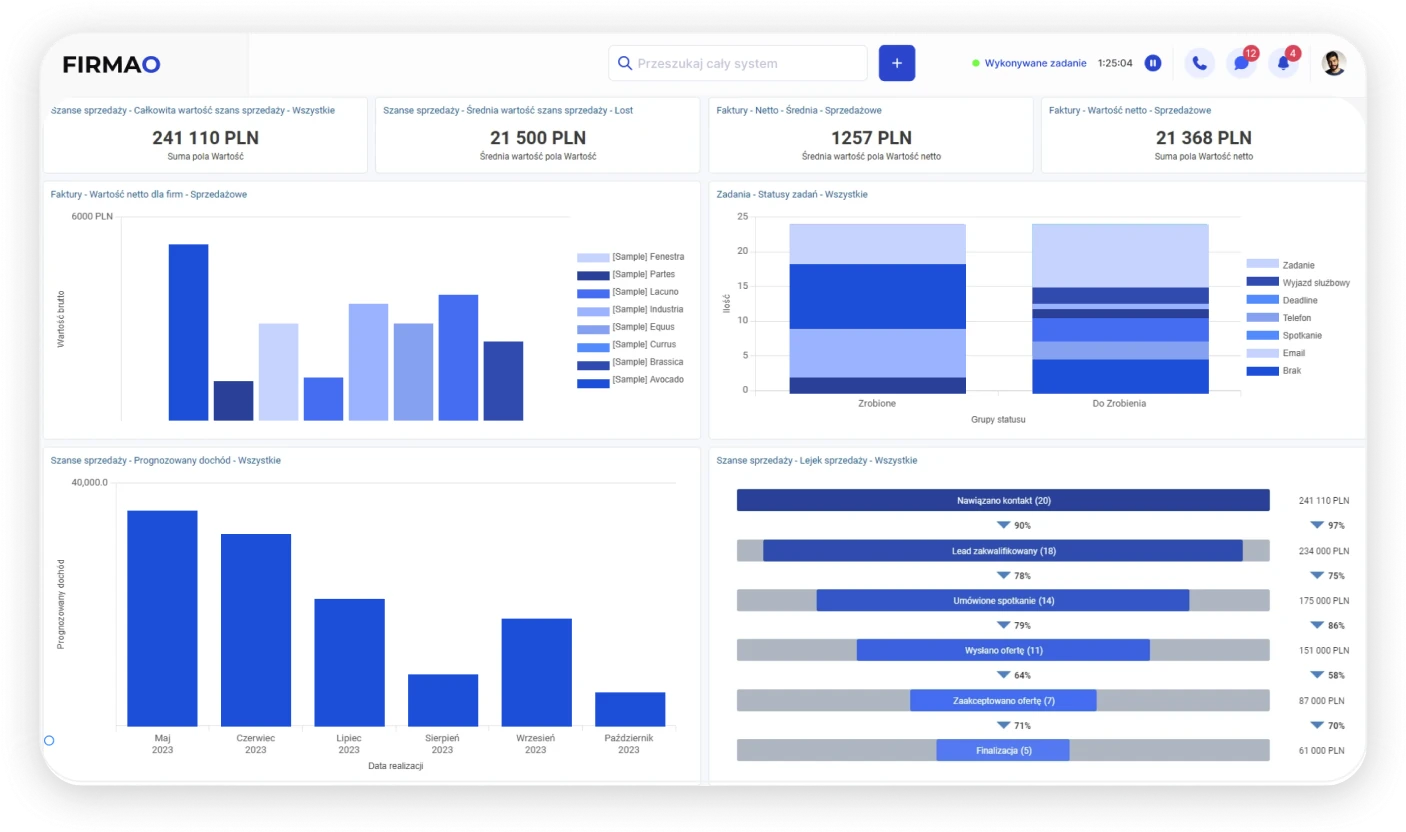Click the Deadline legend color swatch
This screenshot has width=1406, height=832.
pos(1262,300)
